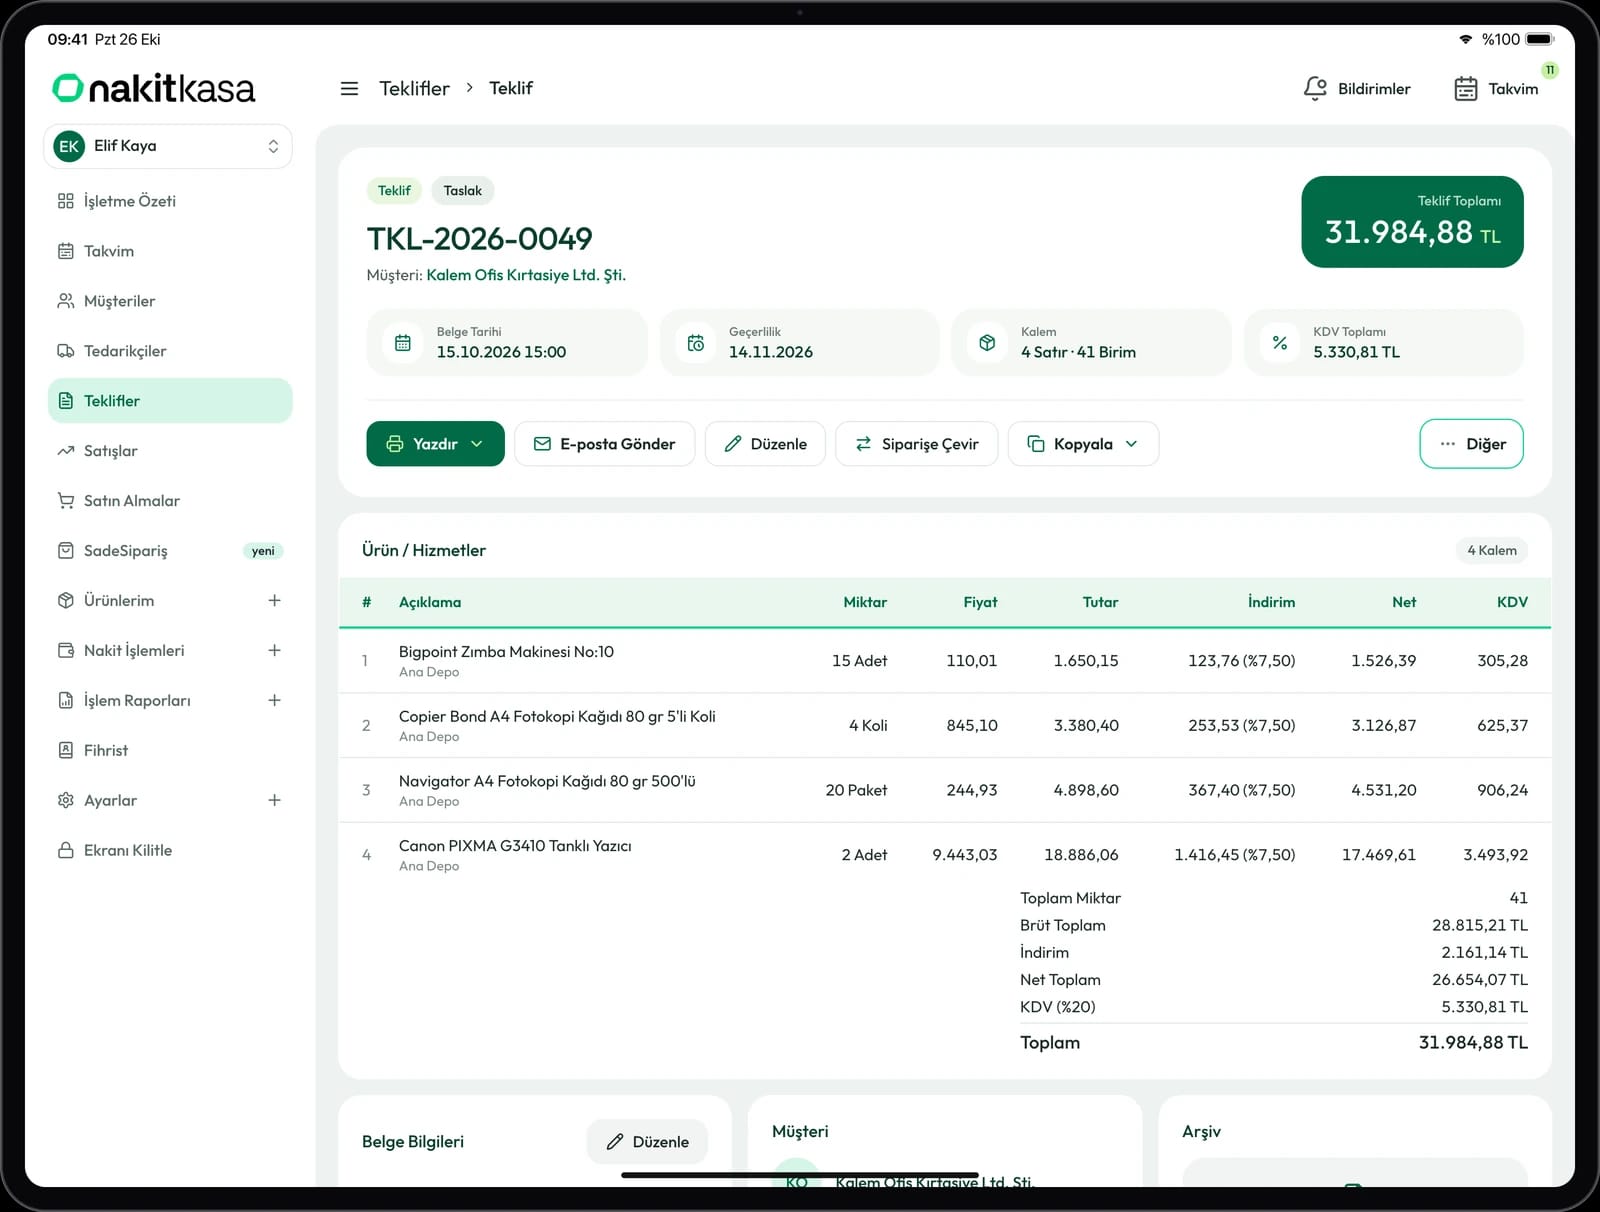This screenshot has height=1212, width=1600.
Task: Click the nakitkasa logo
Action: coord(153,88)
